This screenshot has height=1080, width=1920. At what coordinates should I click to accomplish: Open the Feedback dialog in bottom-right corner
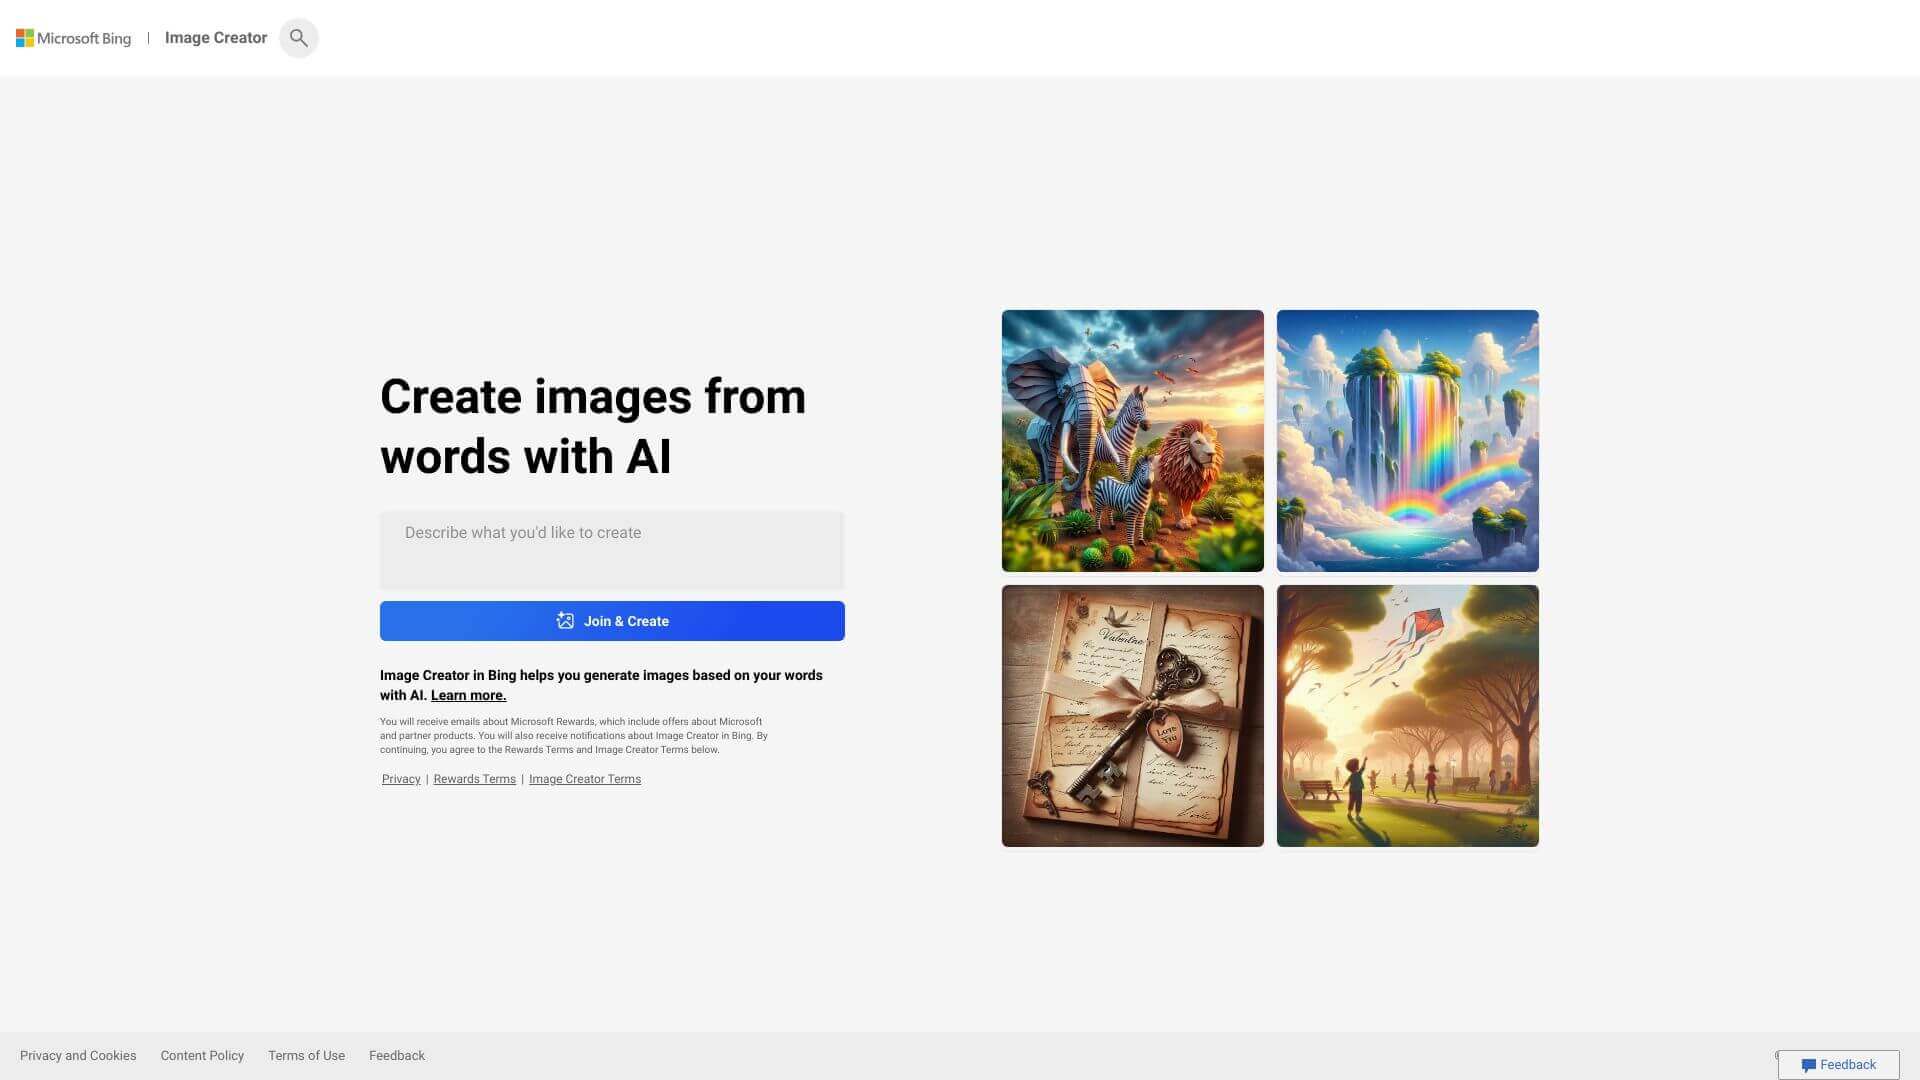click(x=1838, y=1064)
